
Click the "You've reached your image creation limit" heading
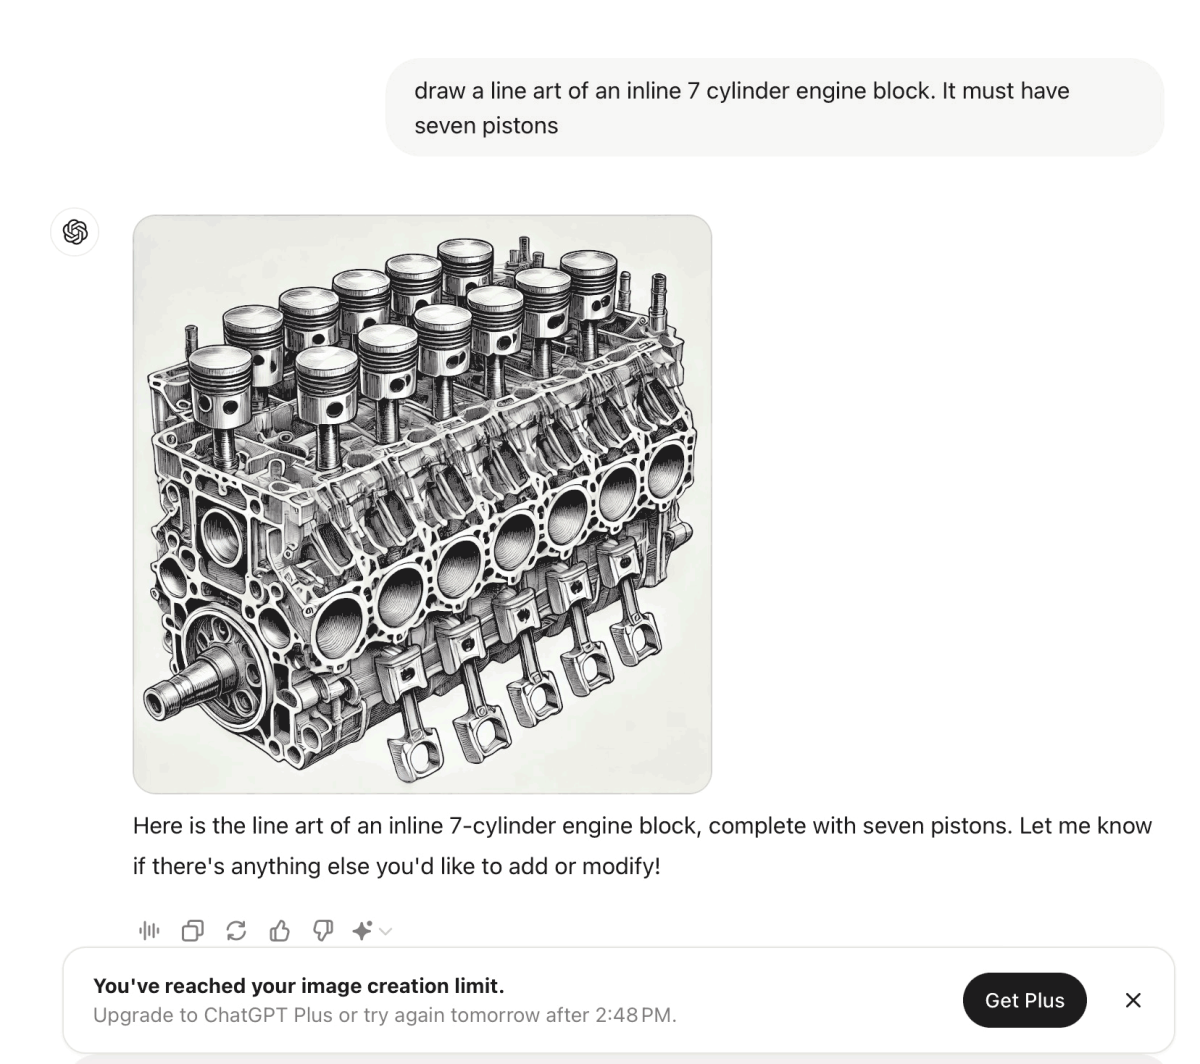(x=298, y=986)
